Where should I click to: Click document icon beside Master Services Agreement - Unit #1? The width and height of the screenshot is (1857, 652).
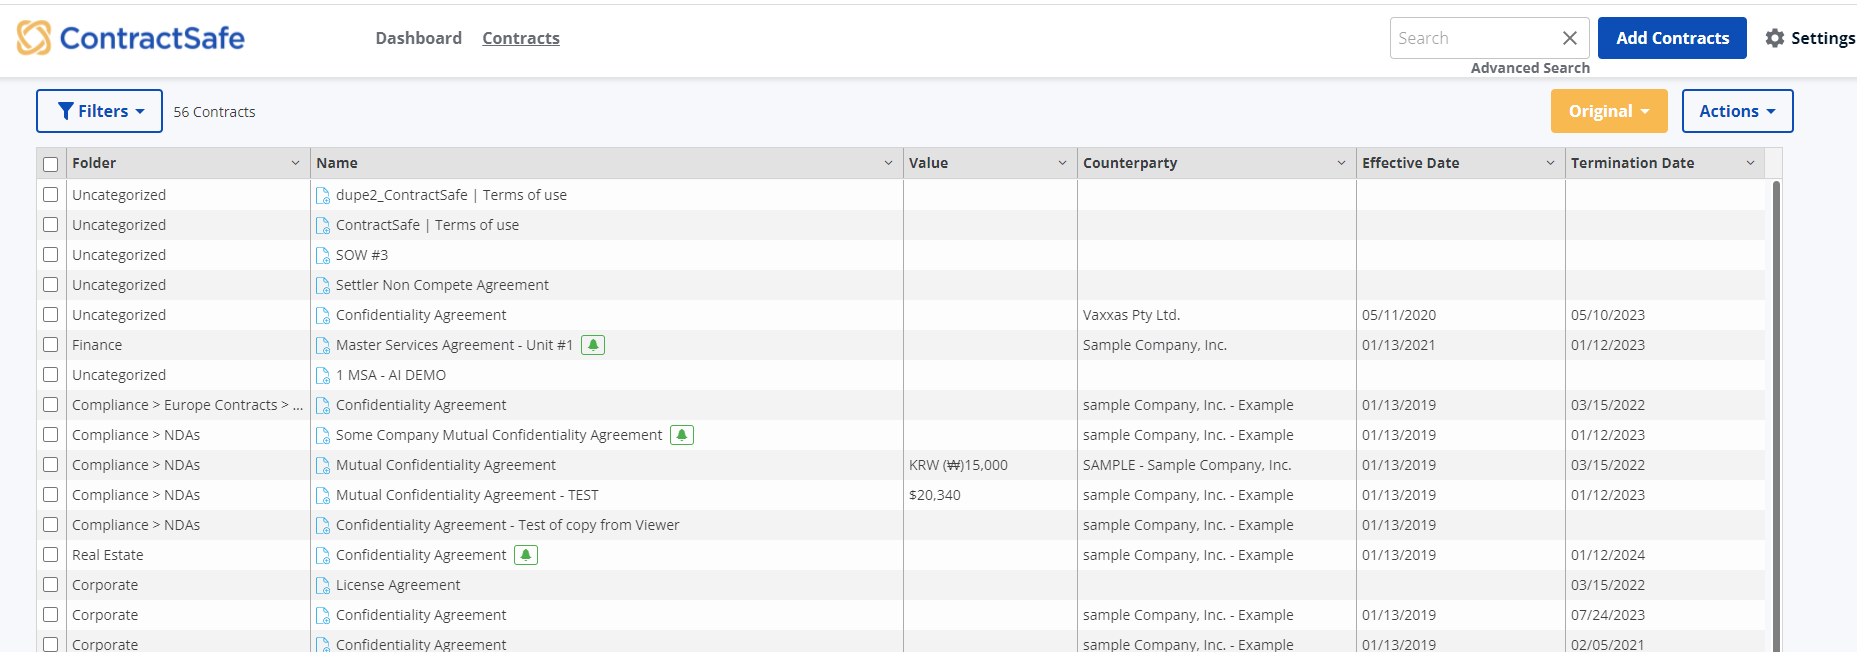[x=323, y=345]
